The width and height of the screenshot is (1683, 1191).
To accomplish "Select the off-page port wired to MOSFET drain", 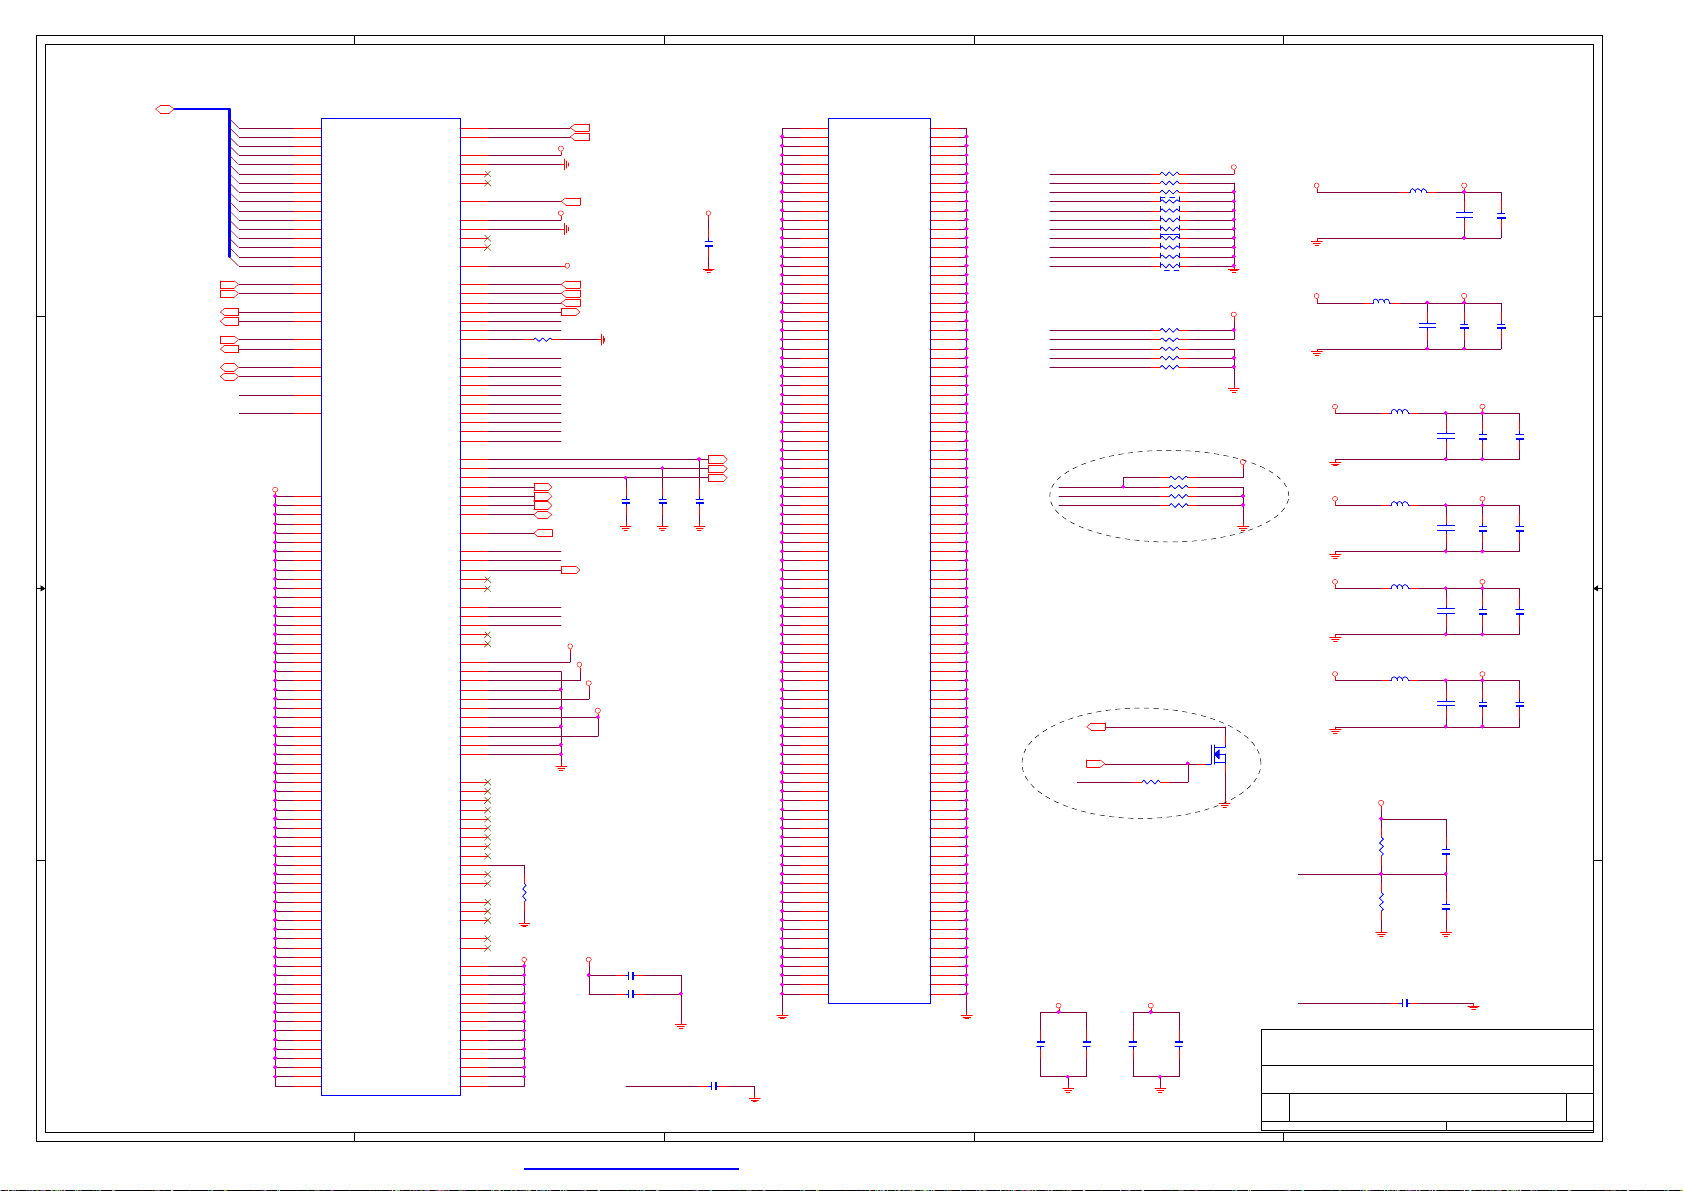I will 1097,727.
